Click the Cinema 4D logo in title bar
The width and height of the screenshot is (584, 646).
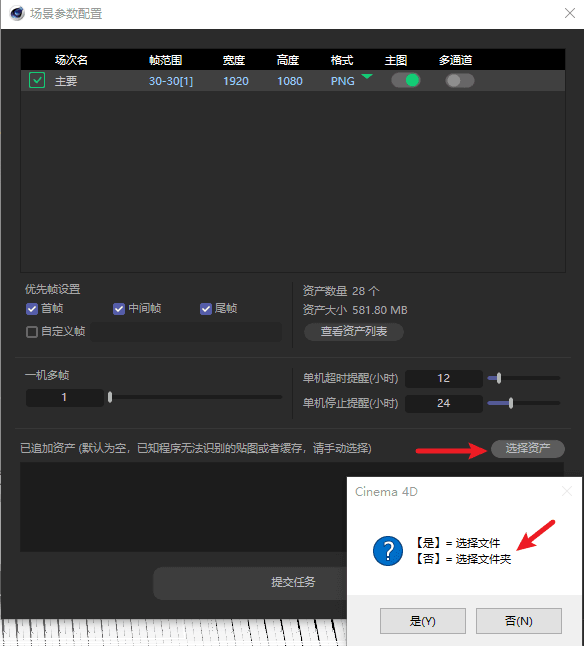(x=17, y=13)
